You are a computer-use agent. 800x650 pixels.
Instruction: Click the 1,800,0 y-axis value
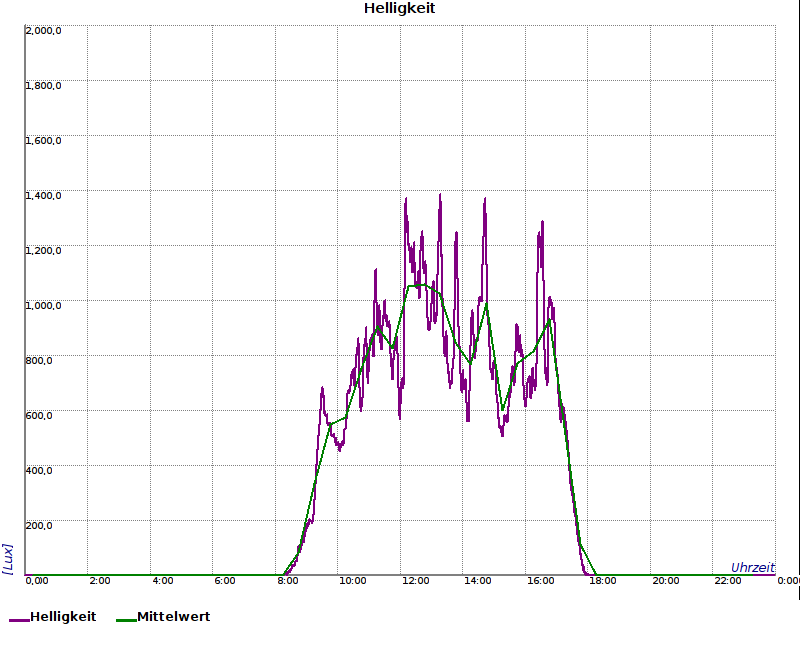(x=43, y=86)
